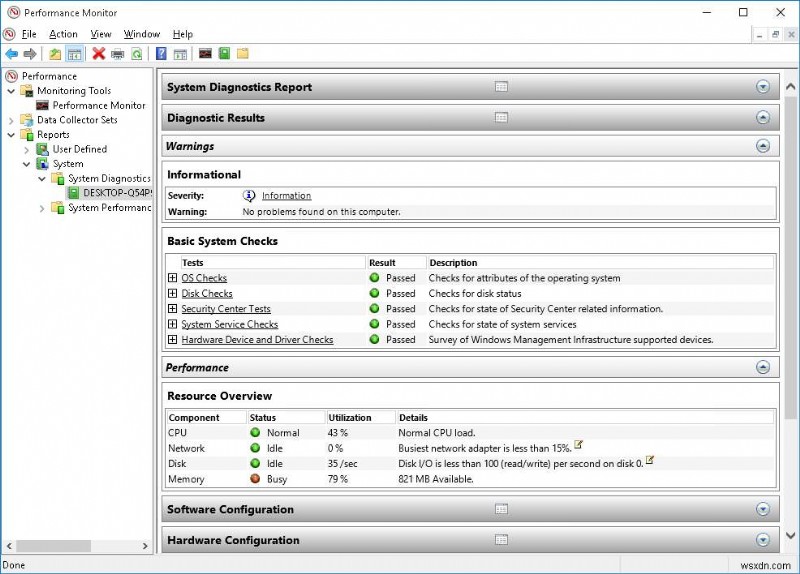Expand the Hardware Configuration section arrow
Viewport: 800px width, 574px height.
(x=763, y=540)
